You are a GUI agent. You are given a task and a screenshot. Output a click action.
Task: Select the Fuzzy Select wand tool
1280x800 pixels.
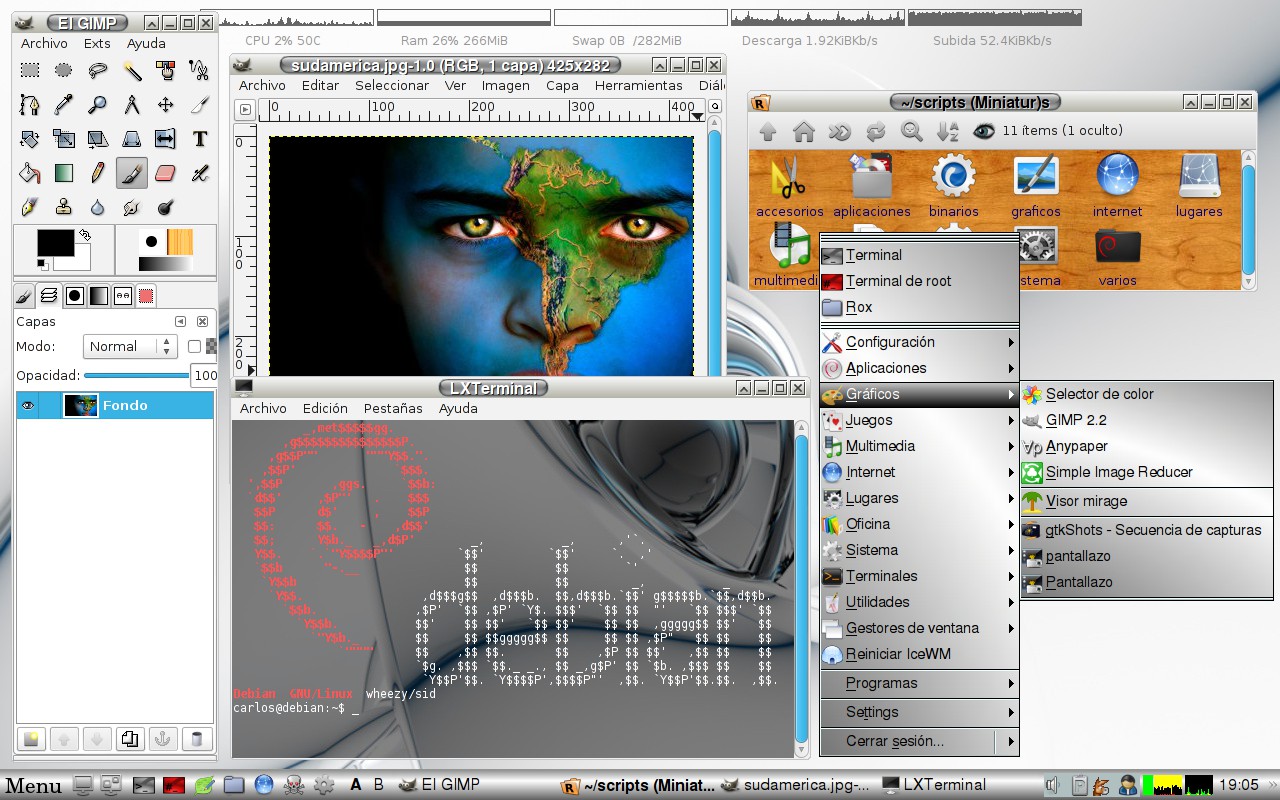(x=132, y=70)
